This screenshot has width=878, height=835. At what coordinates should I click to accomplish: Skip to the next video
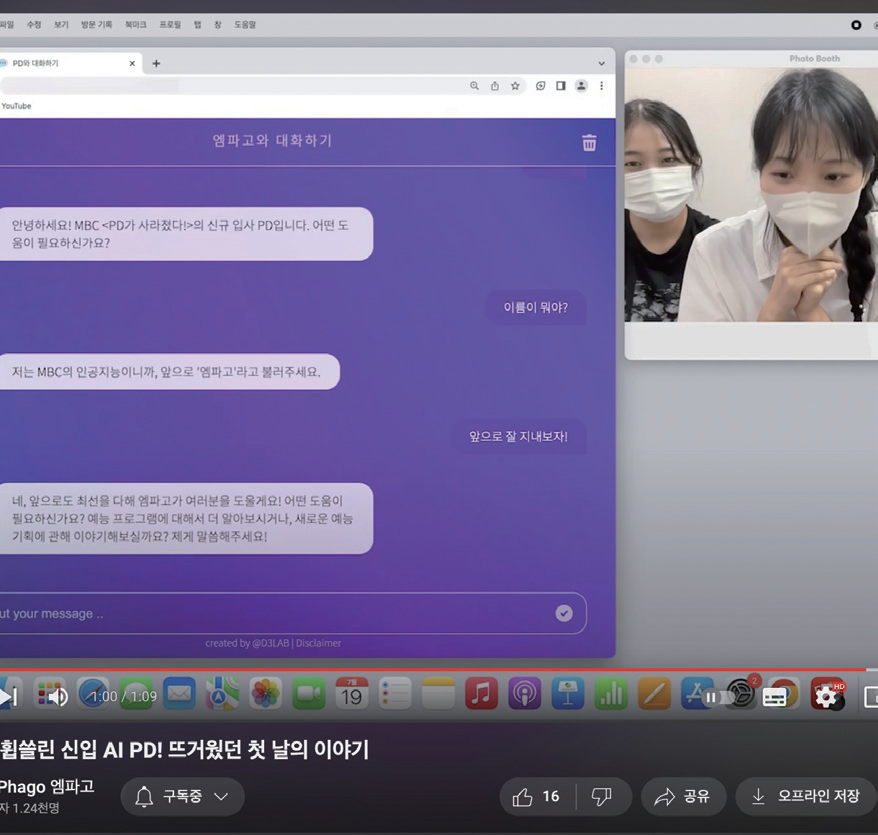click(x=9, y=697)
